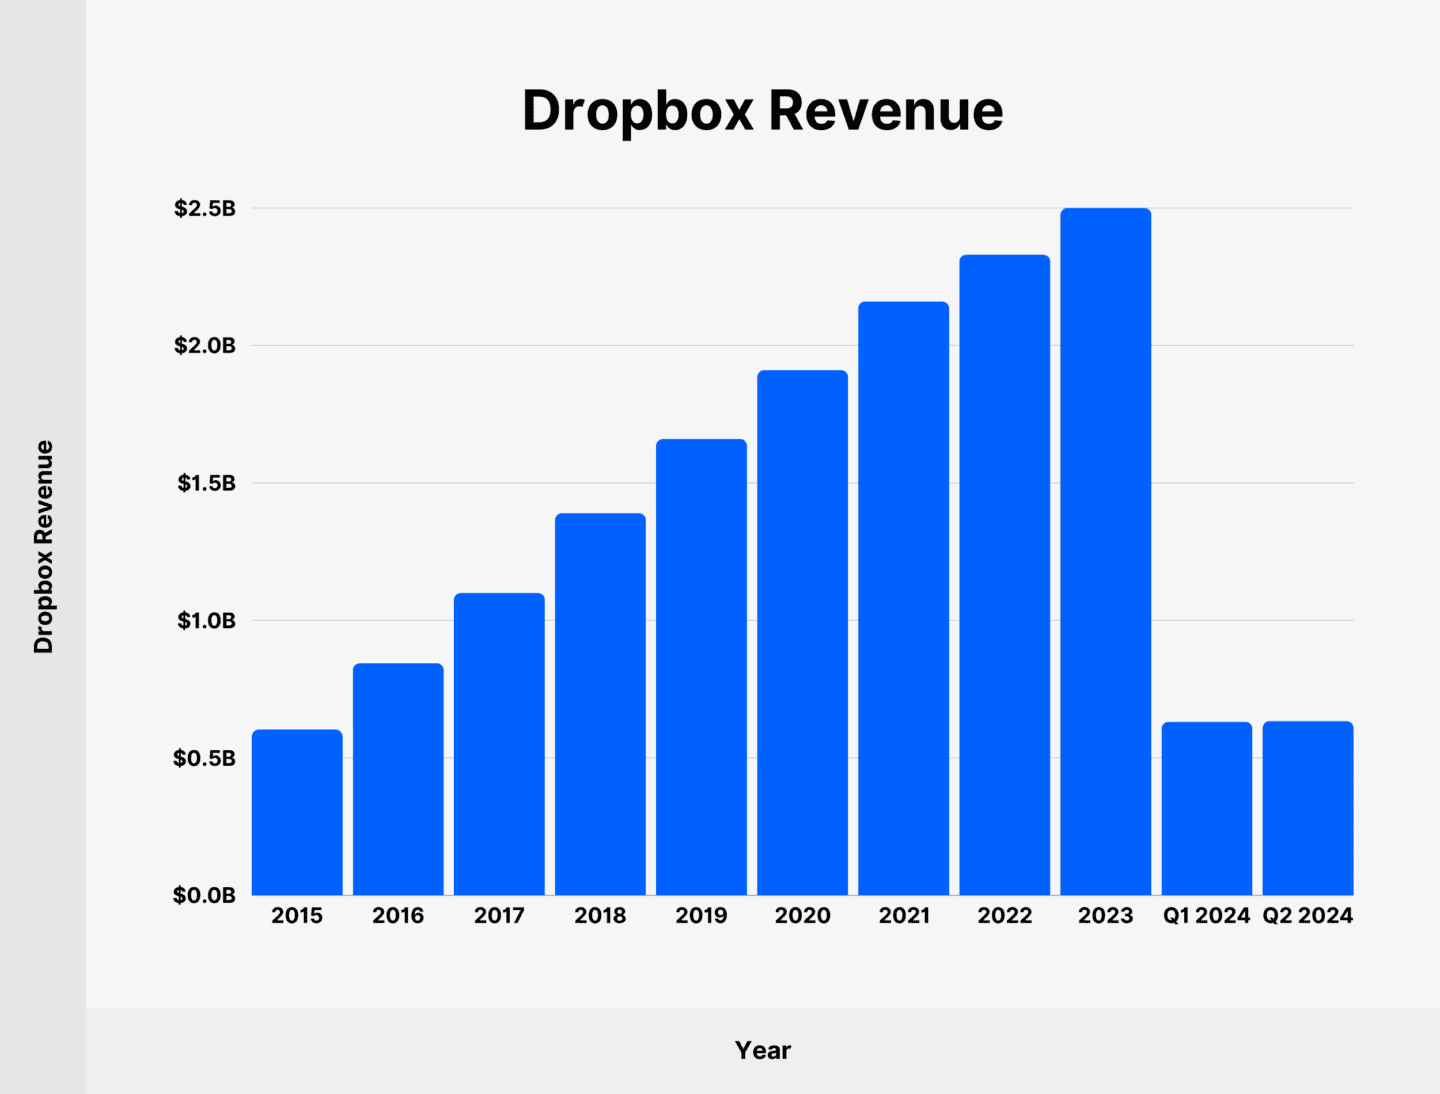Click the 2018 revenue bar
Viewport: 1440px width, 1094px height.
click(x=600, y=700)
